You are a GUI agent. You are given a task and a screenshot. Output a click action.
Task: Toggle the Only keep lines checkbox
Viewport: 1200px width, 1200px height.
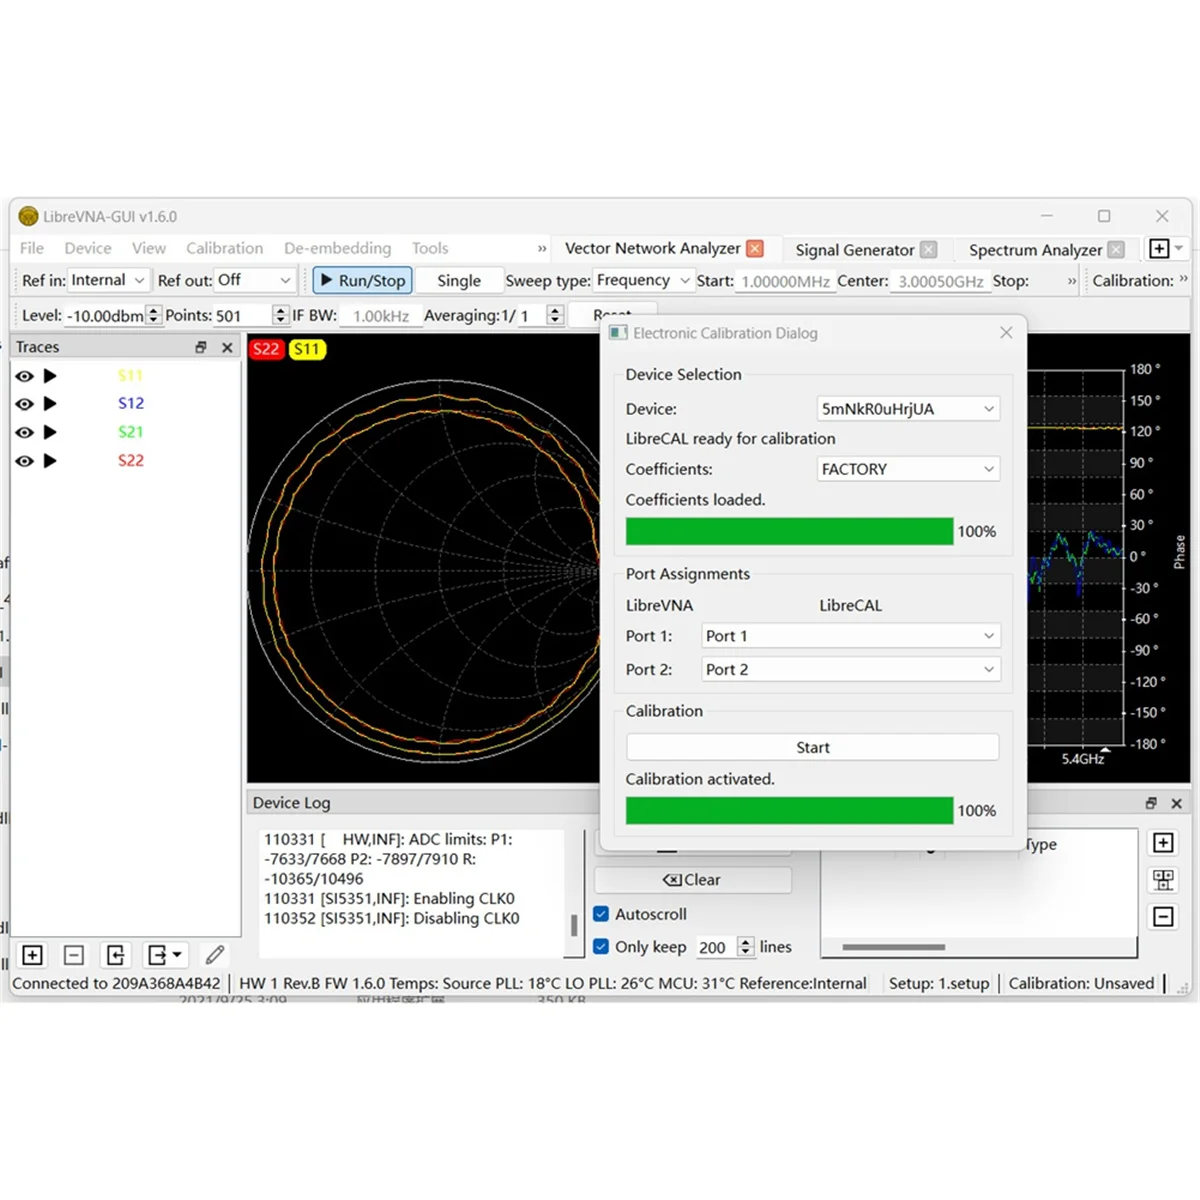coord(601,947)
